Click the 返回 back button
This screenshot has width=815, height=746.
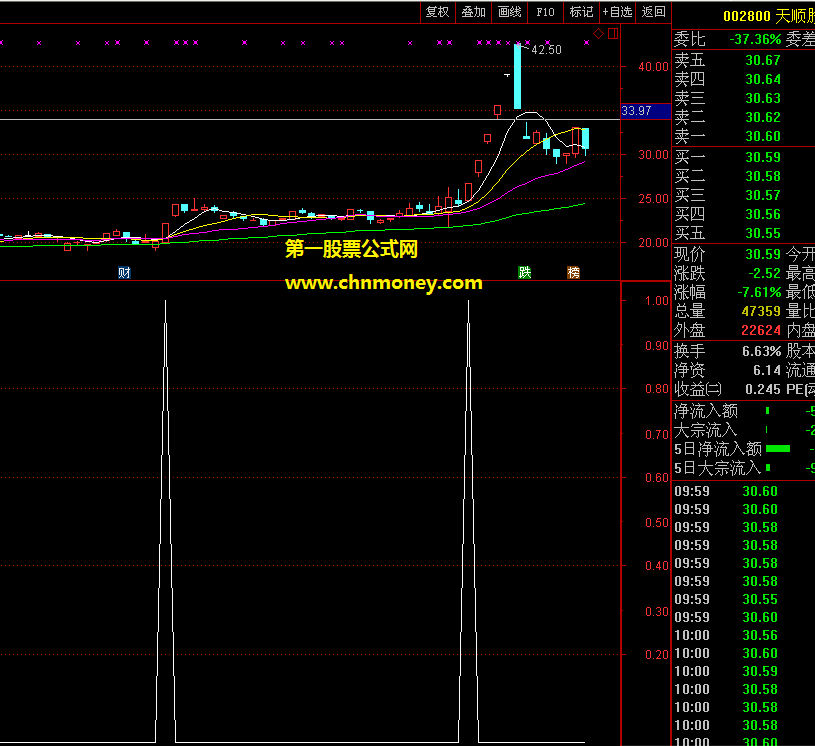point(653,12)
